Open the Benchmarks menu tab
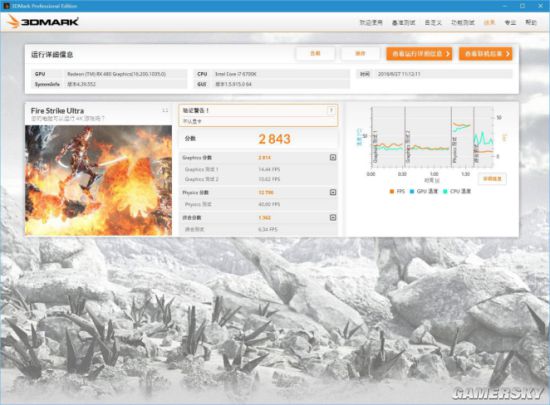550x405 pixels. tap(403, 22)
